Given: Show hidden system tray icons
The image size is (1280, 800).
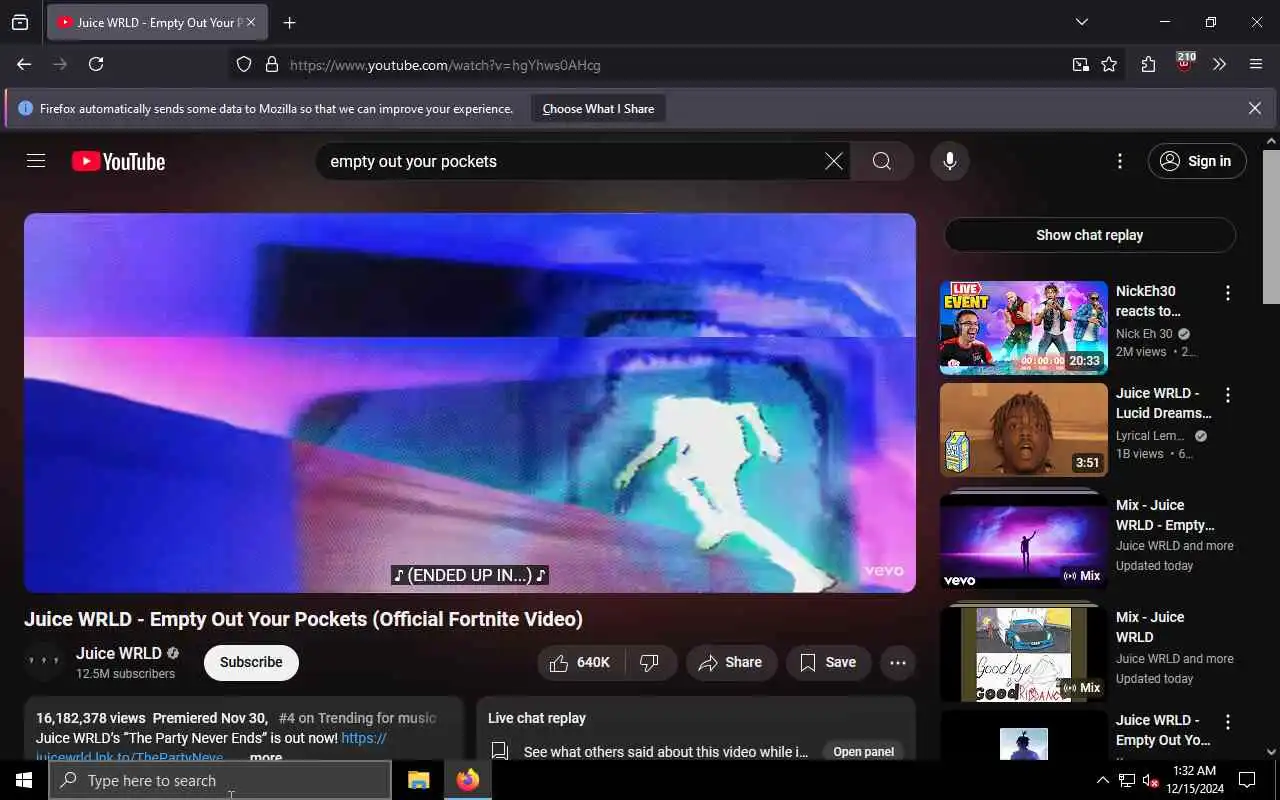Looking at the screenshot, I should [x=1103, y=780].
